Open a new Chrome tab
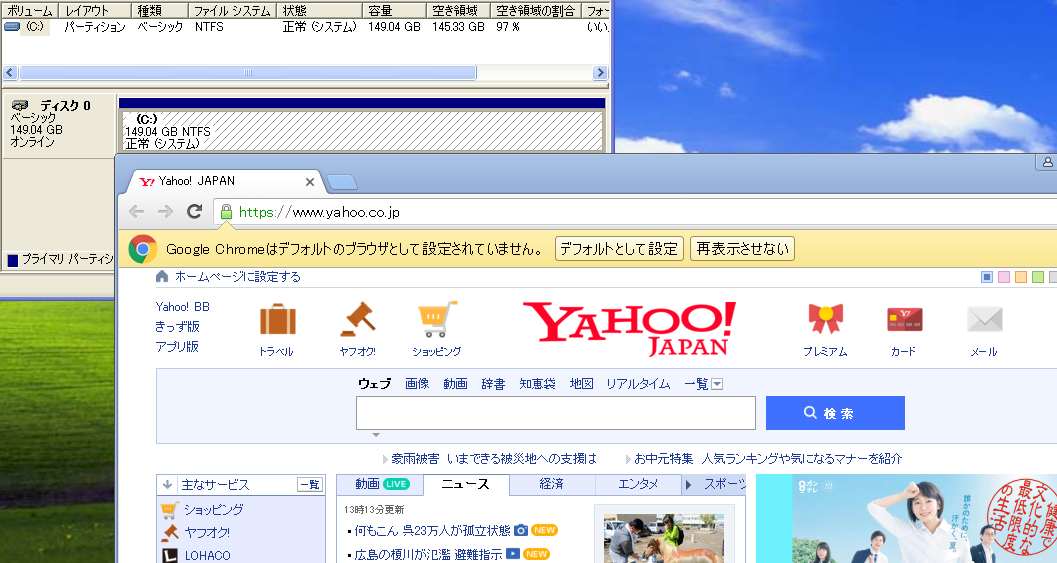This screenshot has height=563, width=1057. click(x=342, y=182)
